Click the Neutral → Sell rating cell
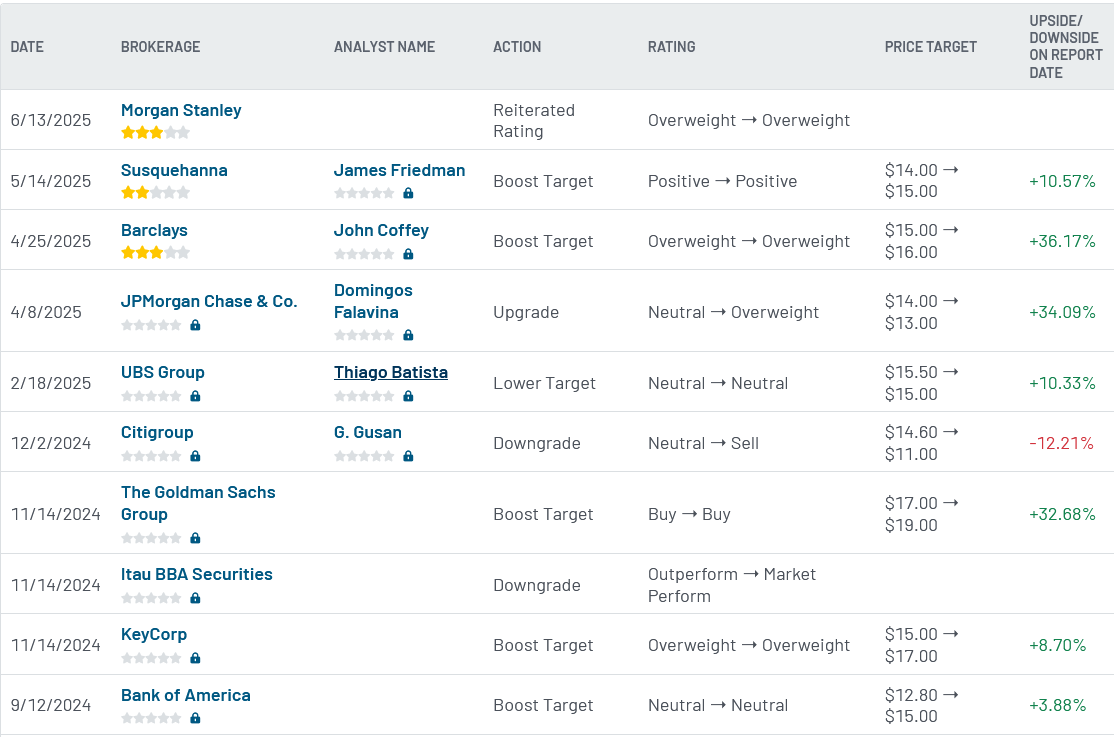 tap(703, 443)
